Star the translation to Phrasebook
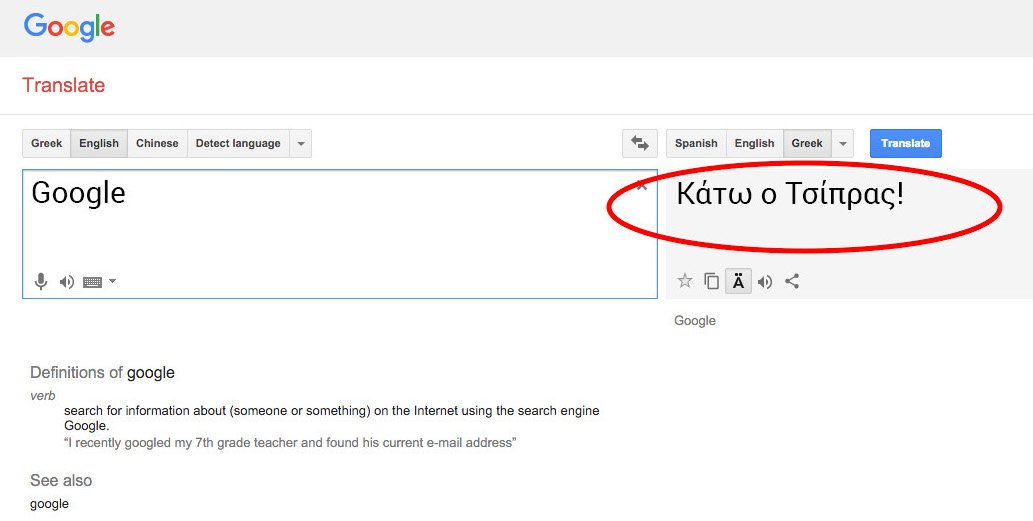Viewport: 1033px width, 521px height. 684,281
